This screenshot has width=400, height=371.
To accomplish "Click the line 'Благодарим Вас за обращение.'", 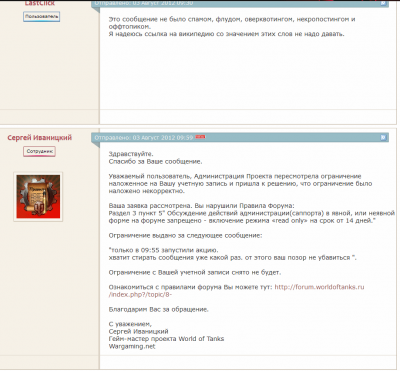I will 158,309.
